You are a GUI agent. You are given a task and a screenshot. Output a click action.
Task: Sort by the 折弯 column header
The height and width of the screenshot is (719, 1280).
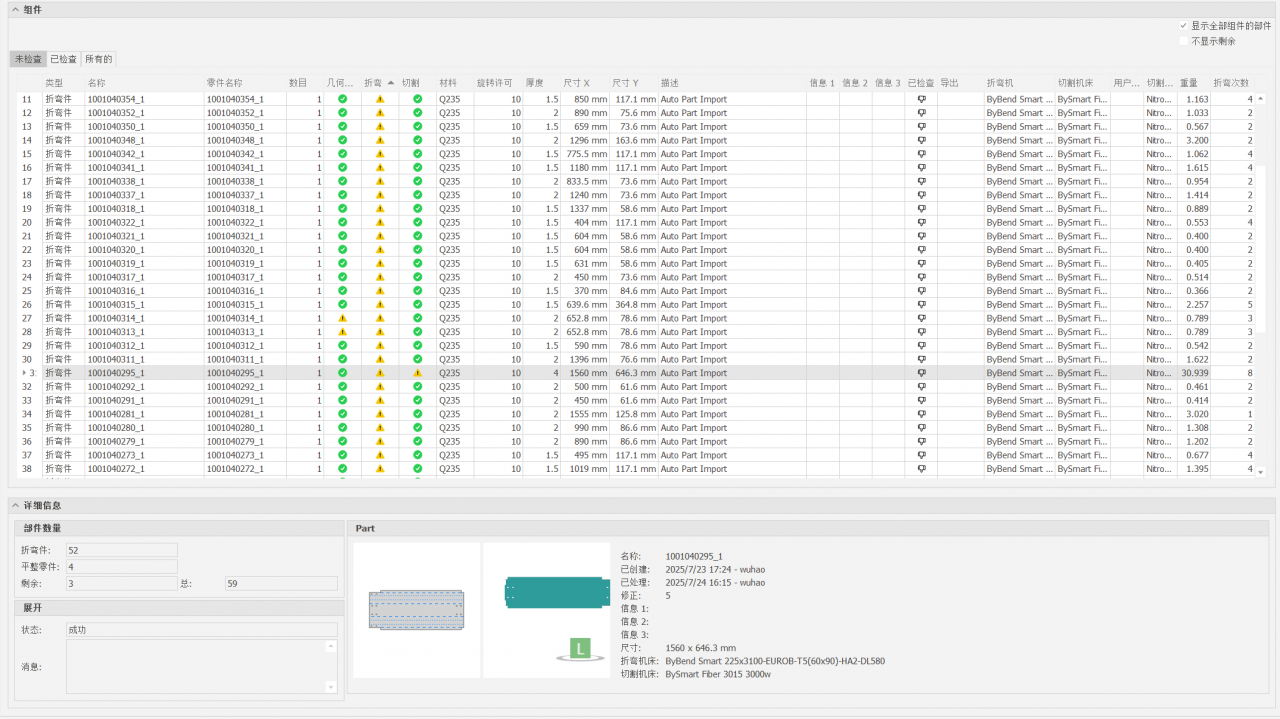pos(373,83)
